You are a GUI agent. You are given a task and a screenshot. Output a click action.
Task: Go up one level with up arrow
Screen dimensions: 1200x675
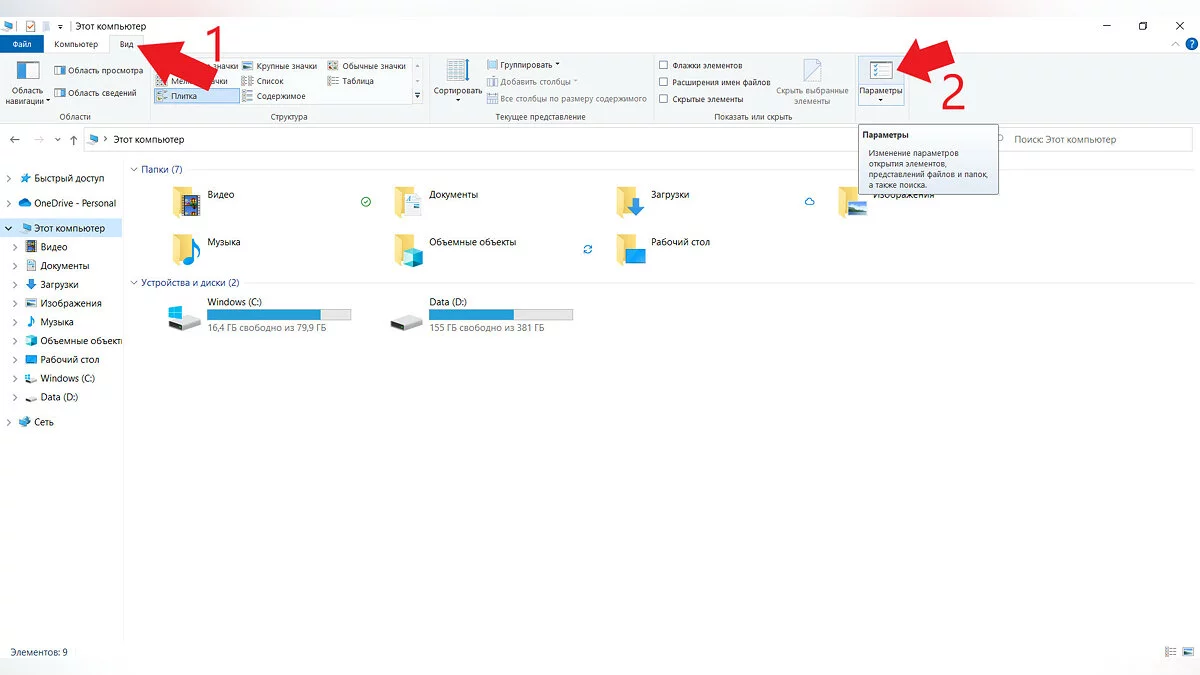click(73, 140)
